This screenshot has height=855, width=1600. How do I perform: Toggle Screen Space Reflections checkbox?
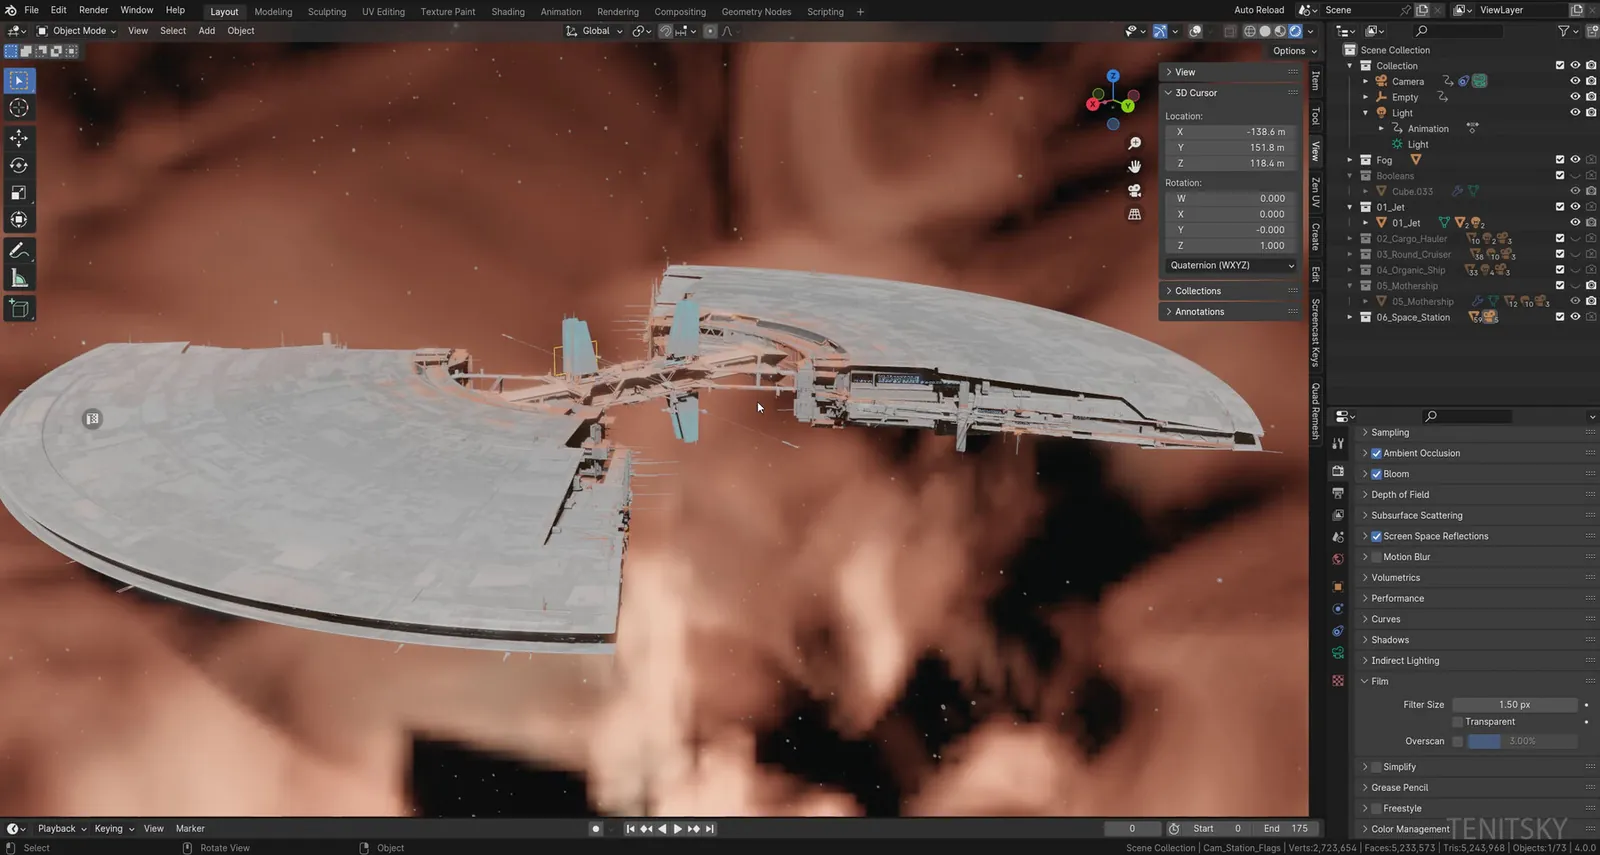tap(1376, 536)
